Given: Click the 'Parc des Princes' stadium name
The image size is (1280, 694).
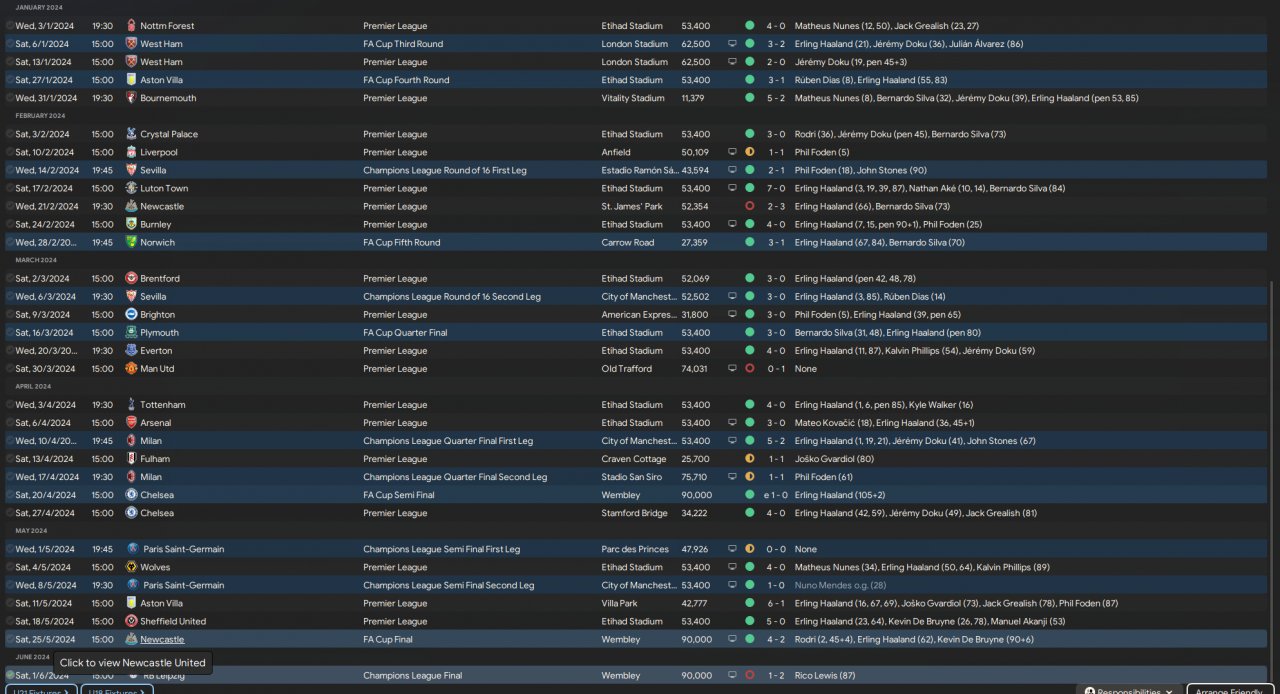Looking at the screenshot, I should pos(634,549).
